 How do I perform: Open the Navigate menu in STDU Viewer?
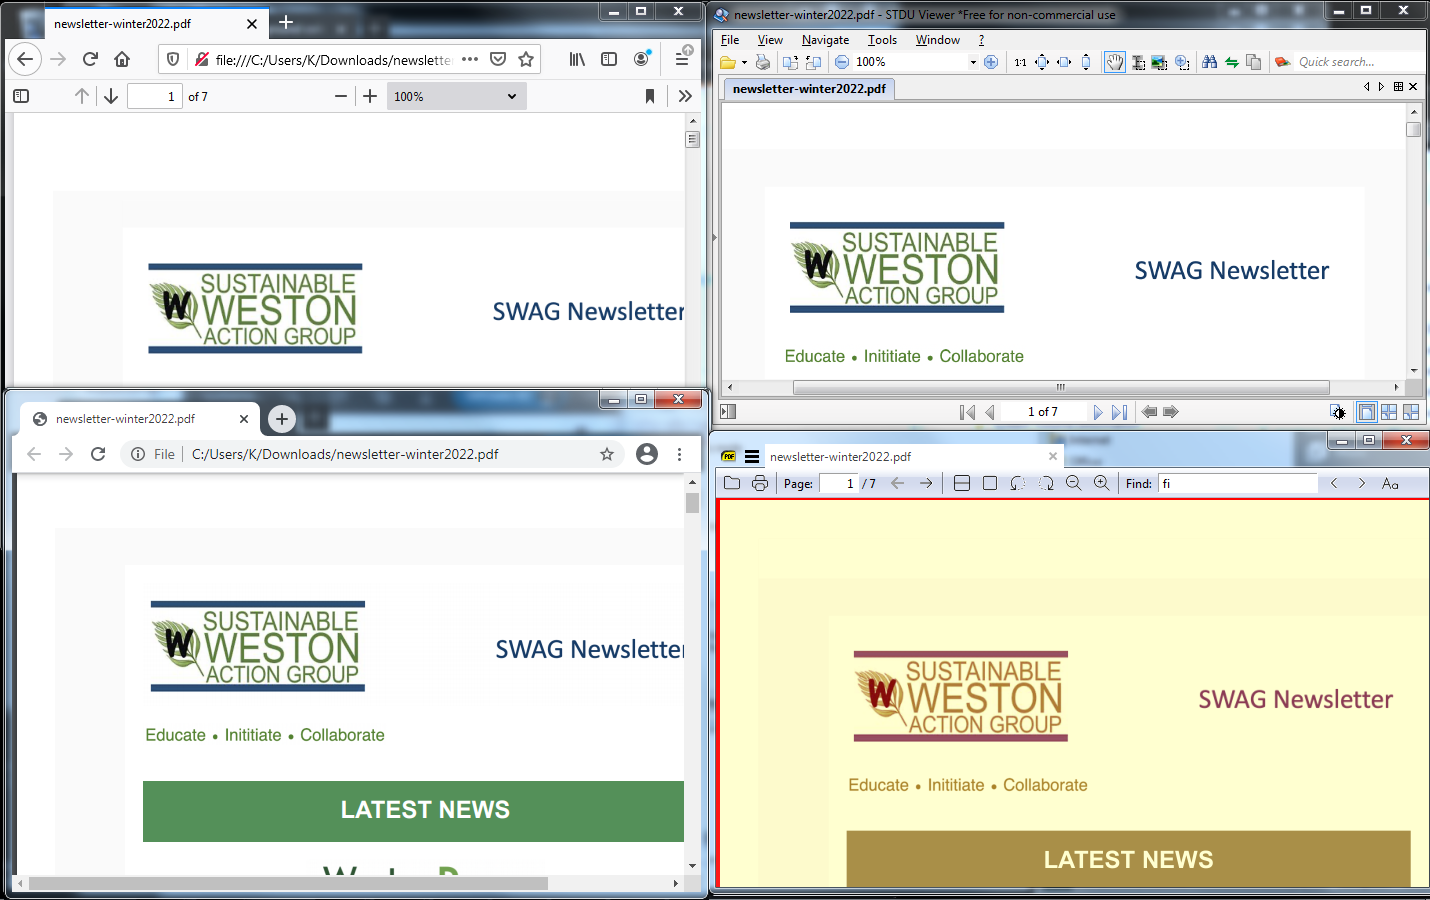click(x=825, y=40)
